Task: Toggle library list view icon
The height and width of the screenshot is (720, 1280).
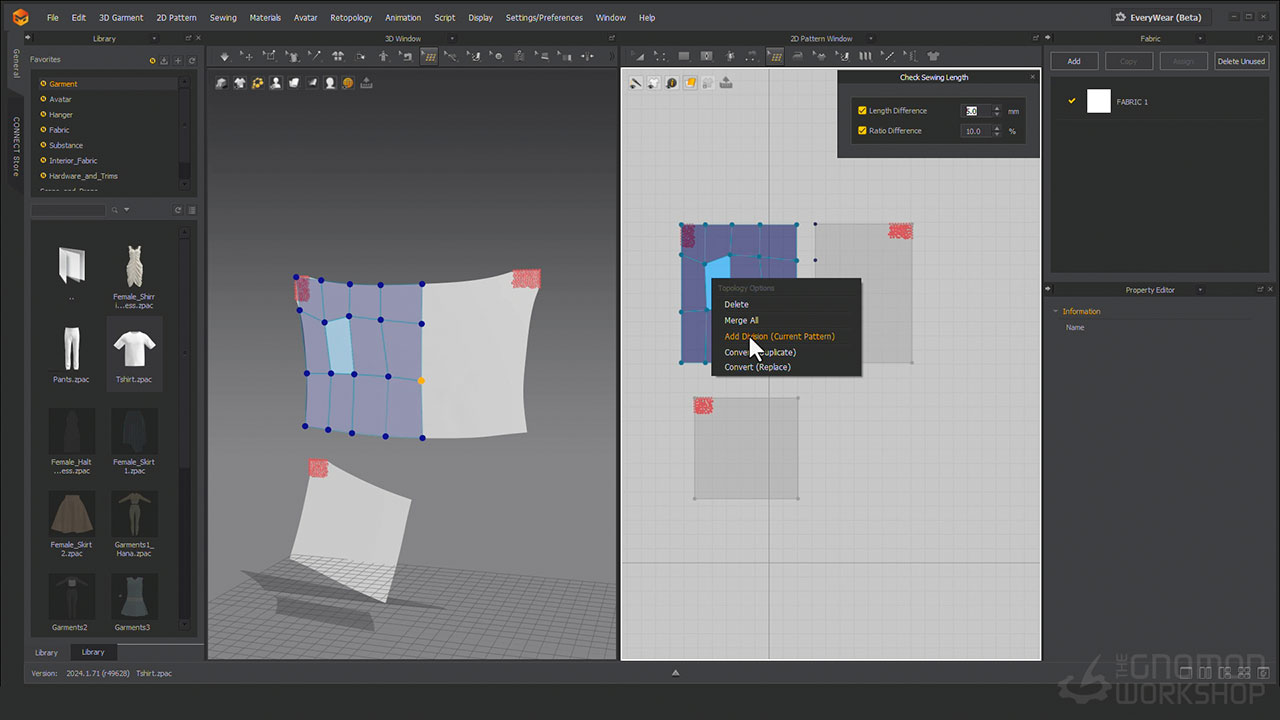Action: [x=192, y=210]
